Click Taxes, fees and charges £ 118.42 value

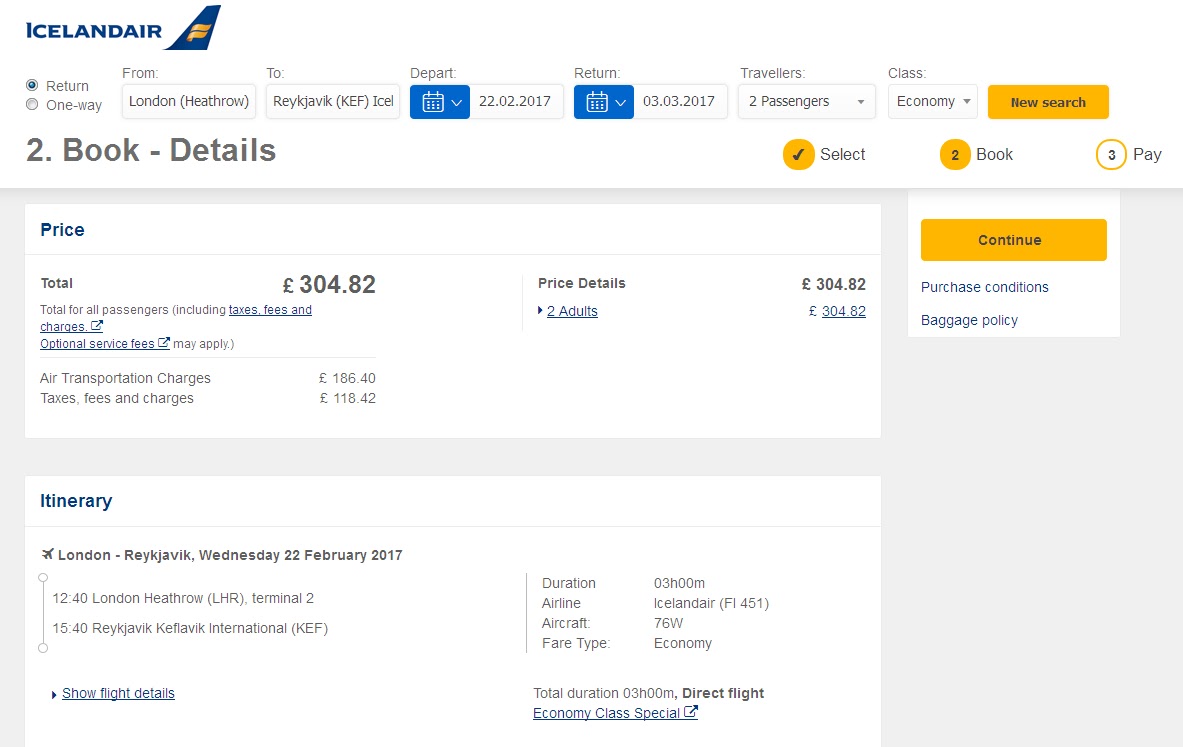click(x=347, y=398)
